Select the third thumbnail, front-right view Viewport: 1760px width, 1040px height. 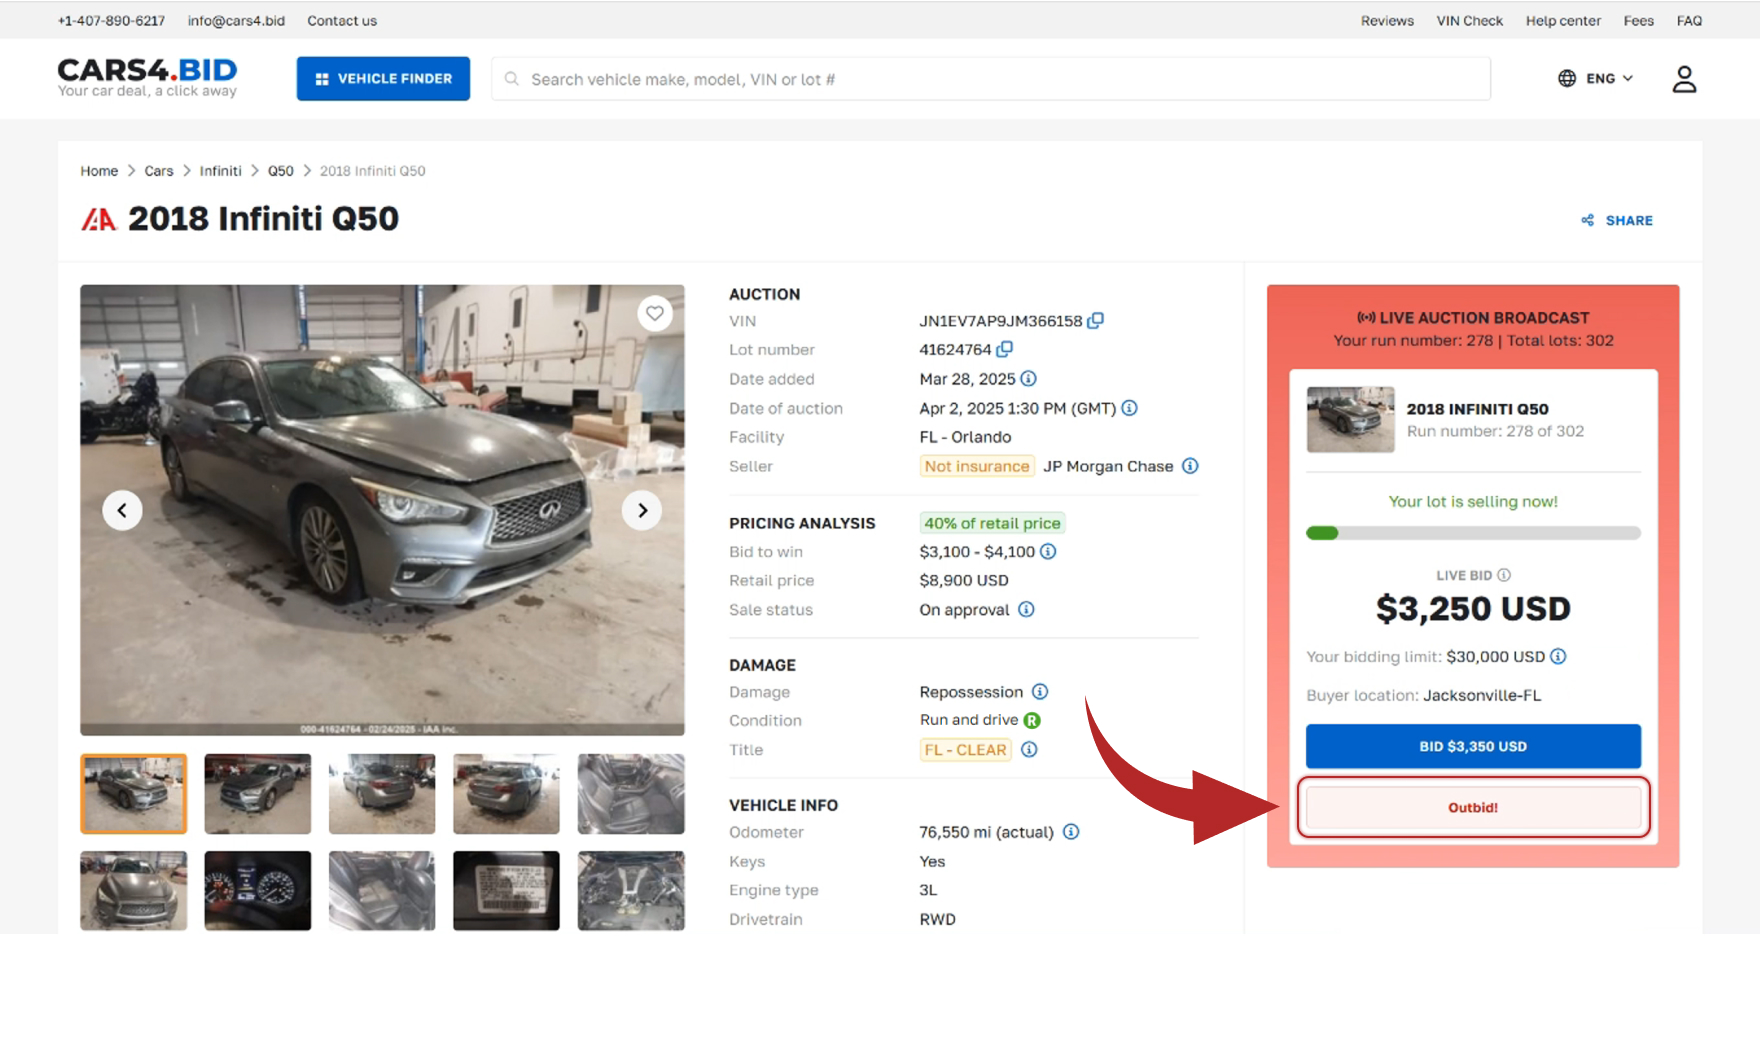pyautogui.click(x=382, y=794)
